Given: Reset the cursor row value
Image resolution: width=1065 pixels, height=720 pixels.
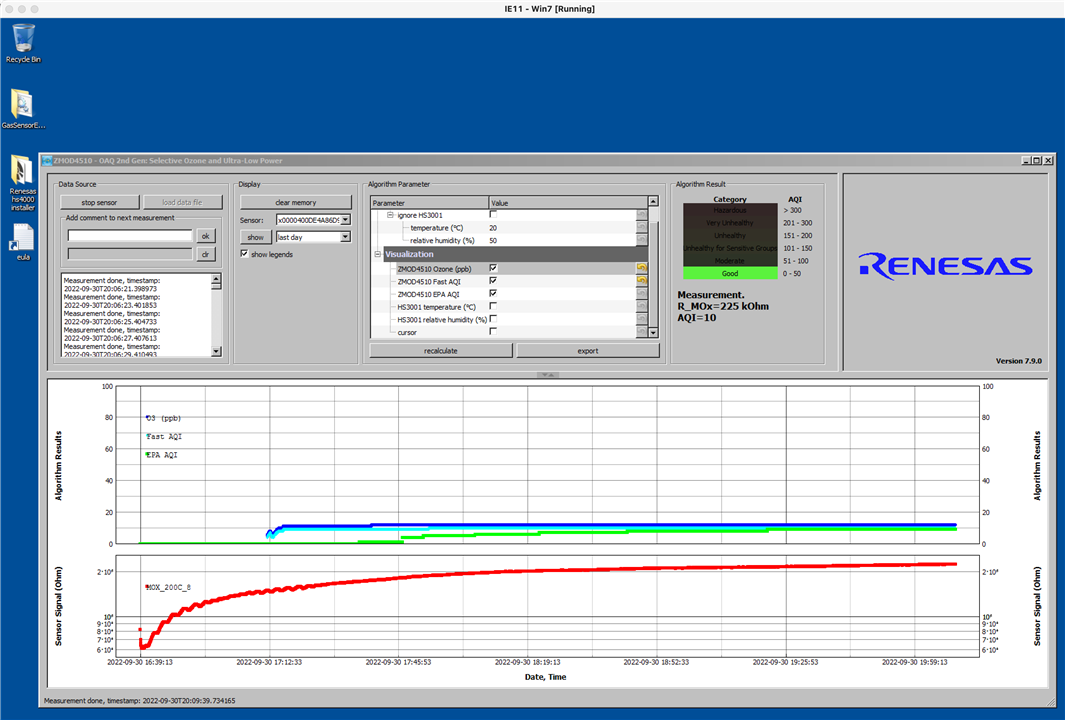Looking at the screenshot, I should [641, 331].
